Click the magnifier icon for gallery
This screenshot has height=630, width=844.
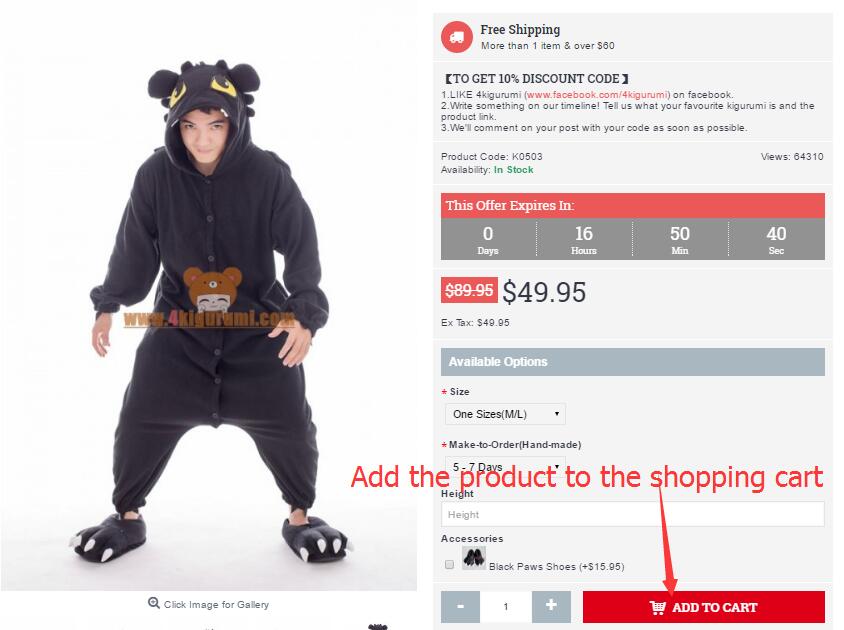click(154, 603)
